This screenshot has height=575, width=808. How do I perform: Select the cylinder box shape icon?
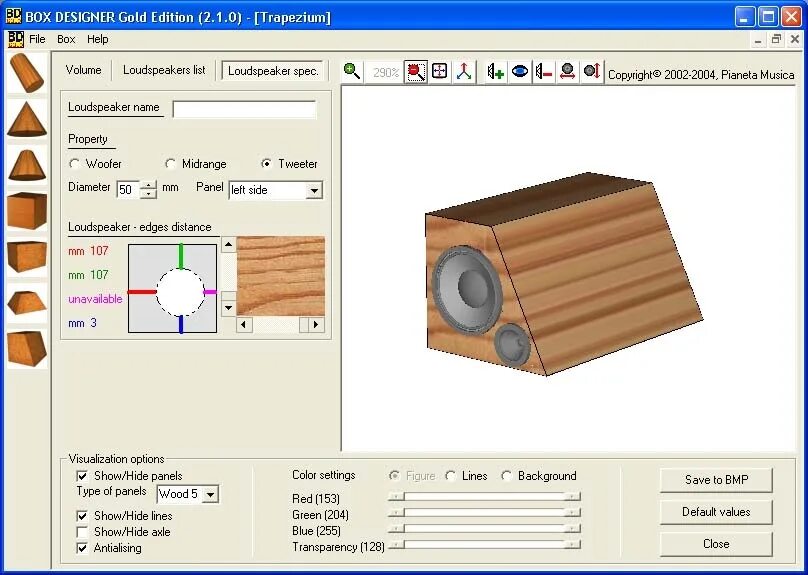click(27, 73)
